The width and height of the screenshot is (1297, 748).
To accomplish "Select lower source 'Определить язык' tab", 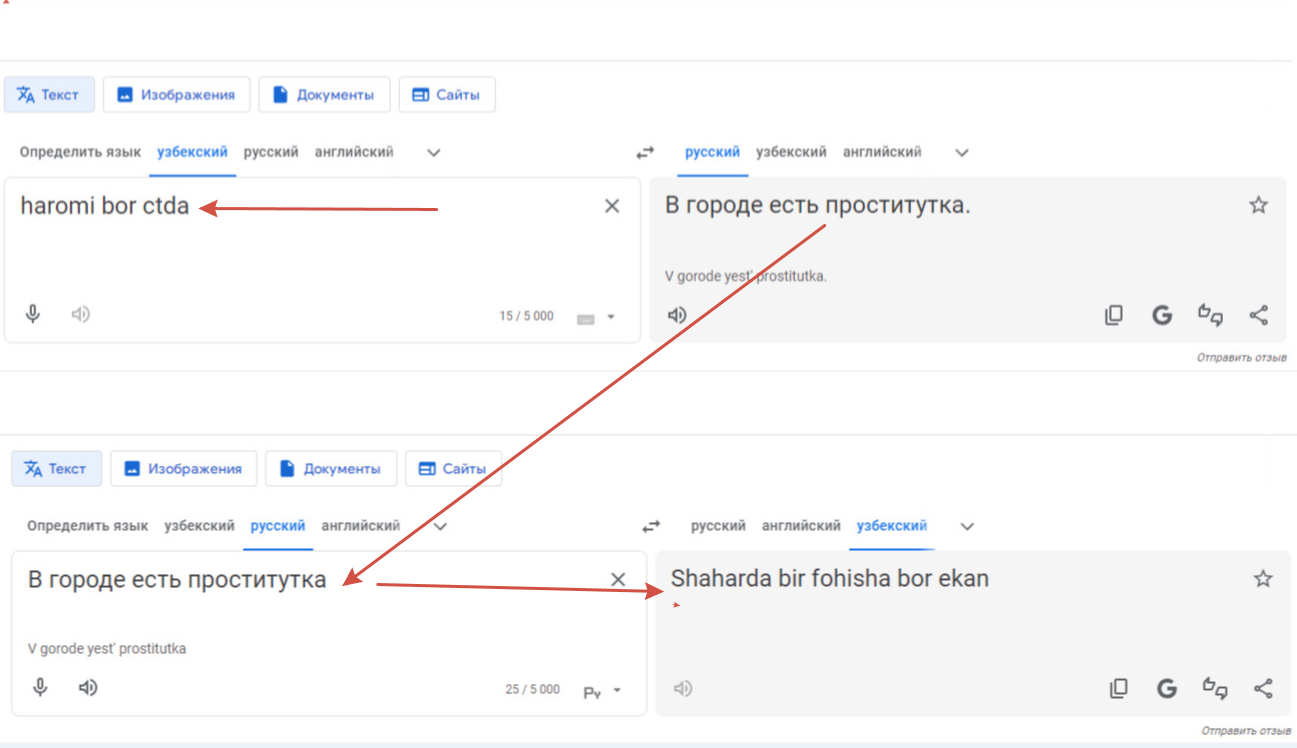I will [87, 525].
